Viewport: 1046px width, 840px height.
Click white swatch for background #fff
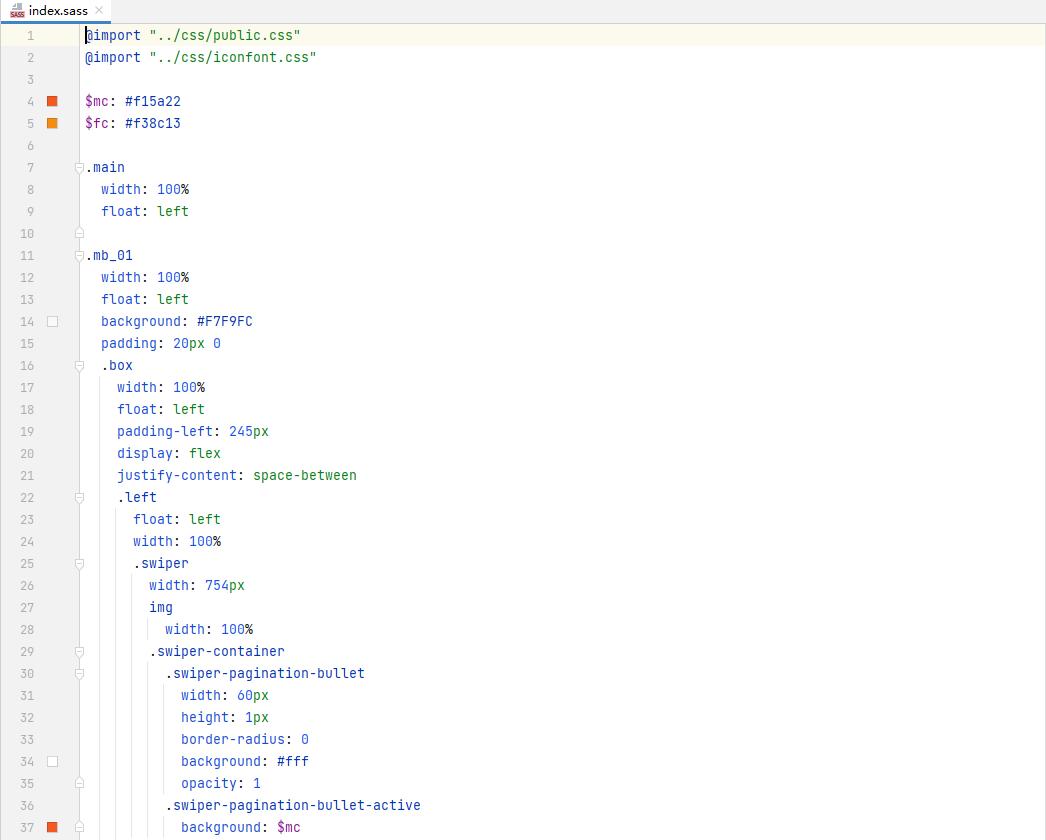pyautogui.click(x=52, y=761)
